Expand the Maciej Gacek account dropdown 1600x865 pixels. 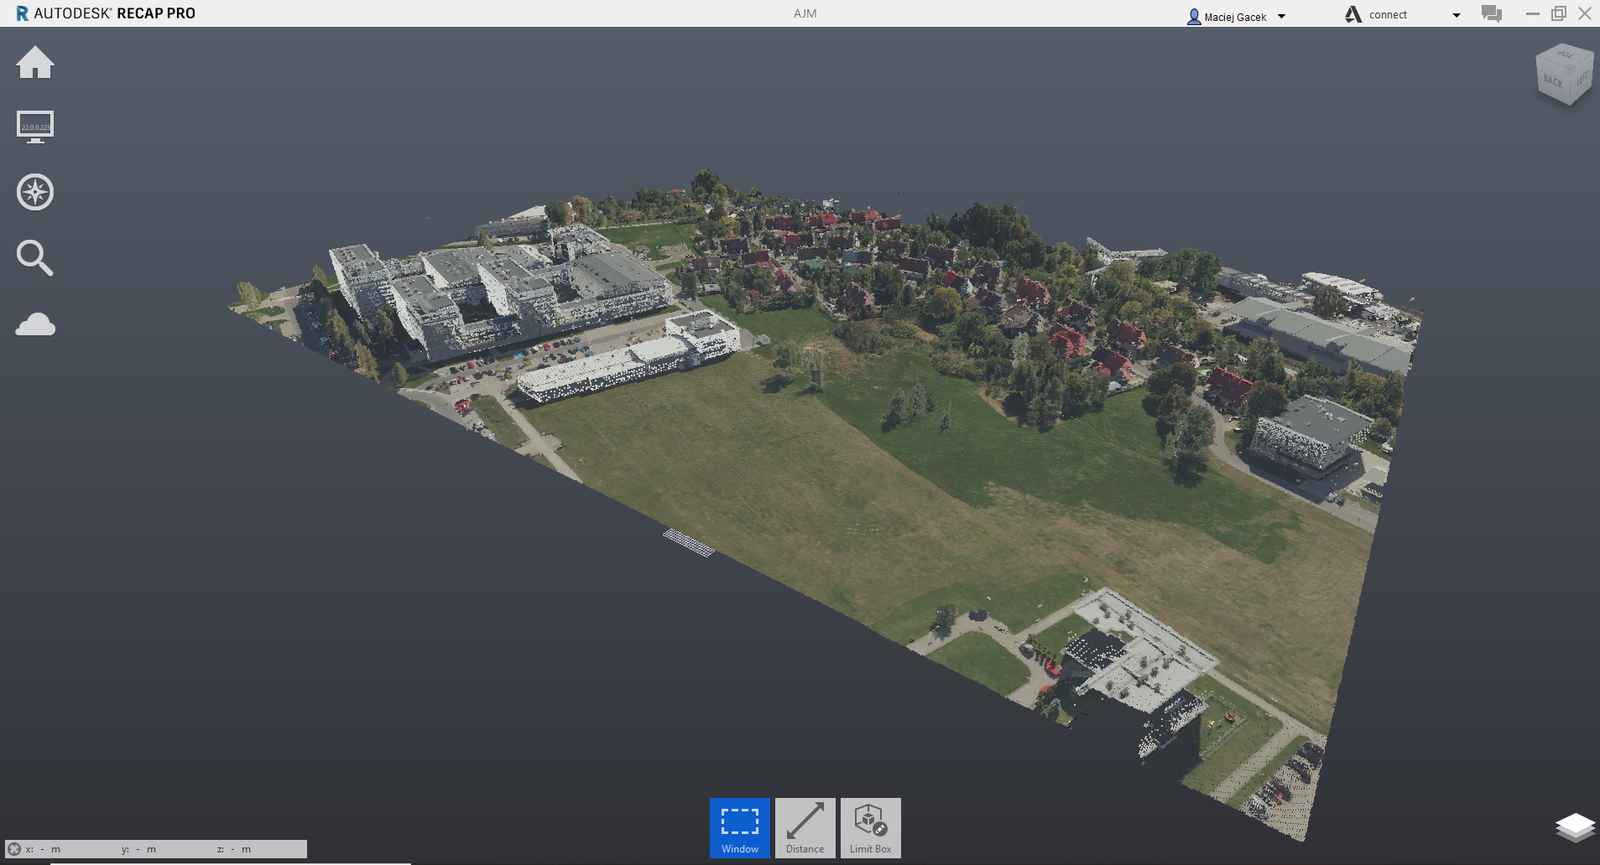click(1282, 16)
